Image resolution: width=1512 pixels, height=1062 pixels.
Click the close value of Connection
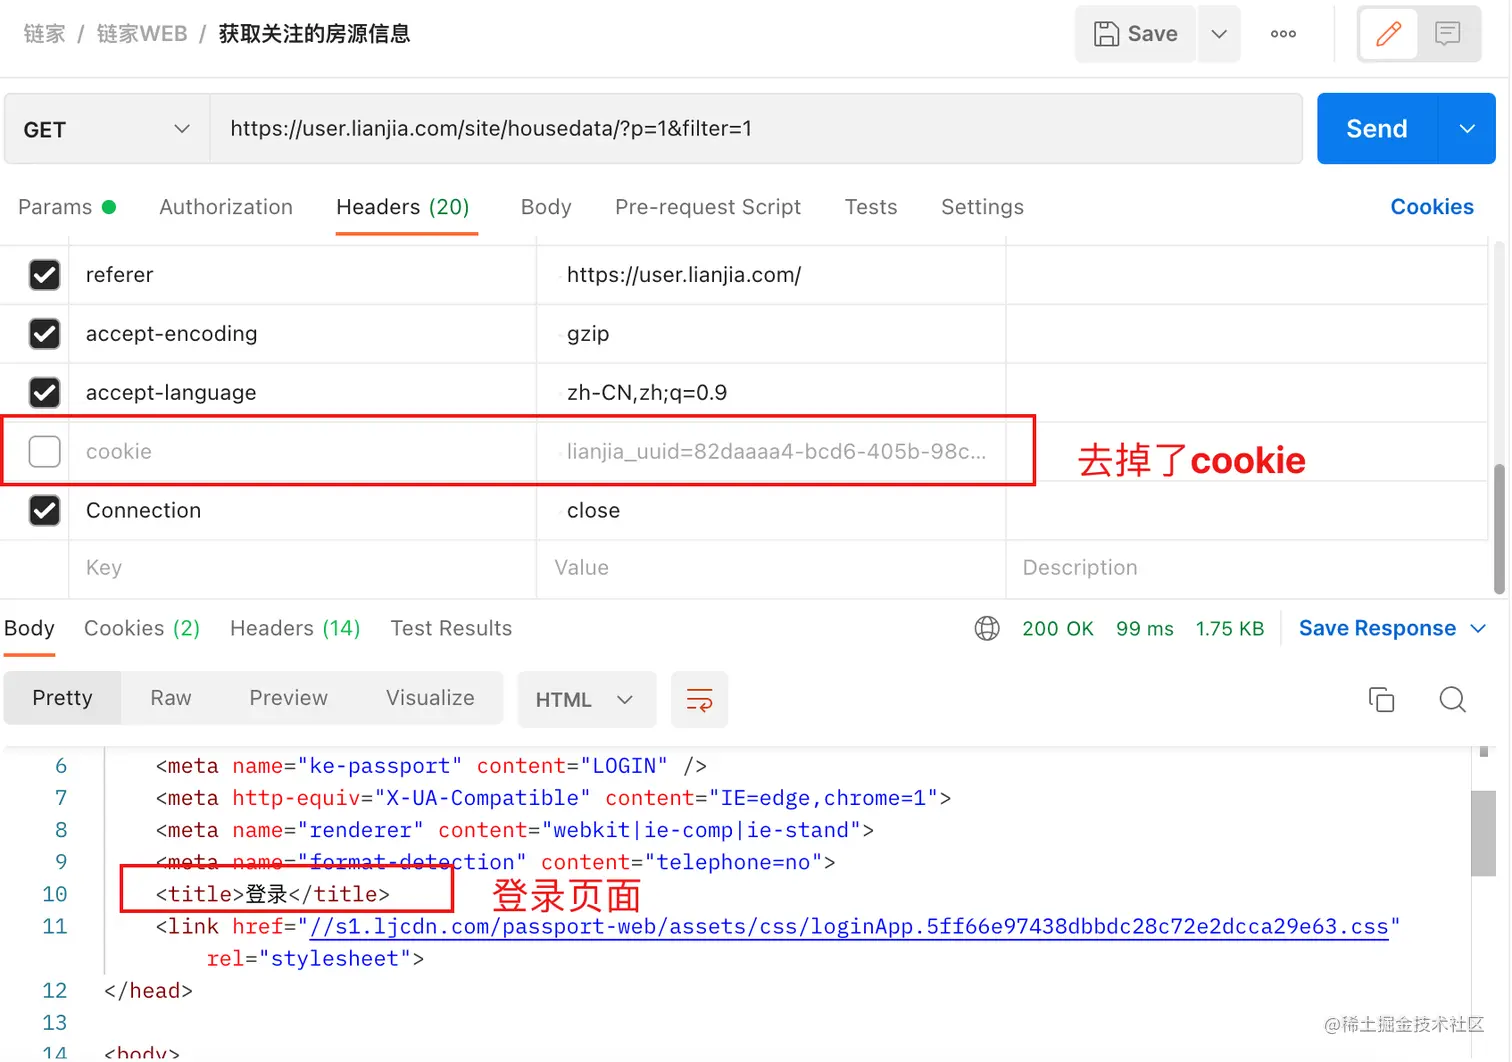coord(771,511)
